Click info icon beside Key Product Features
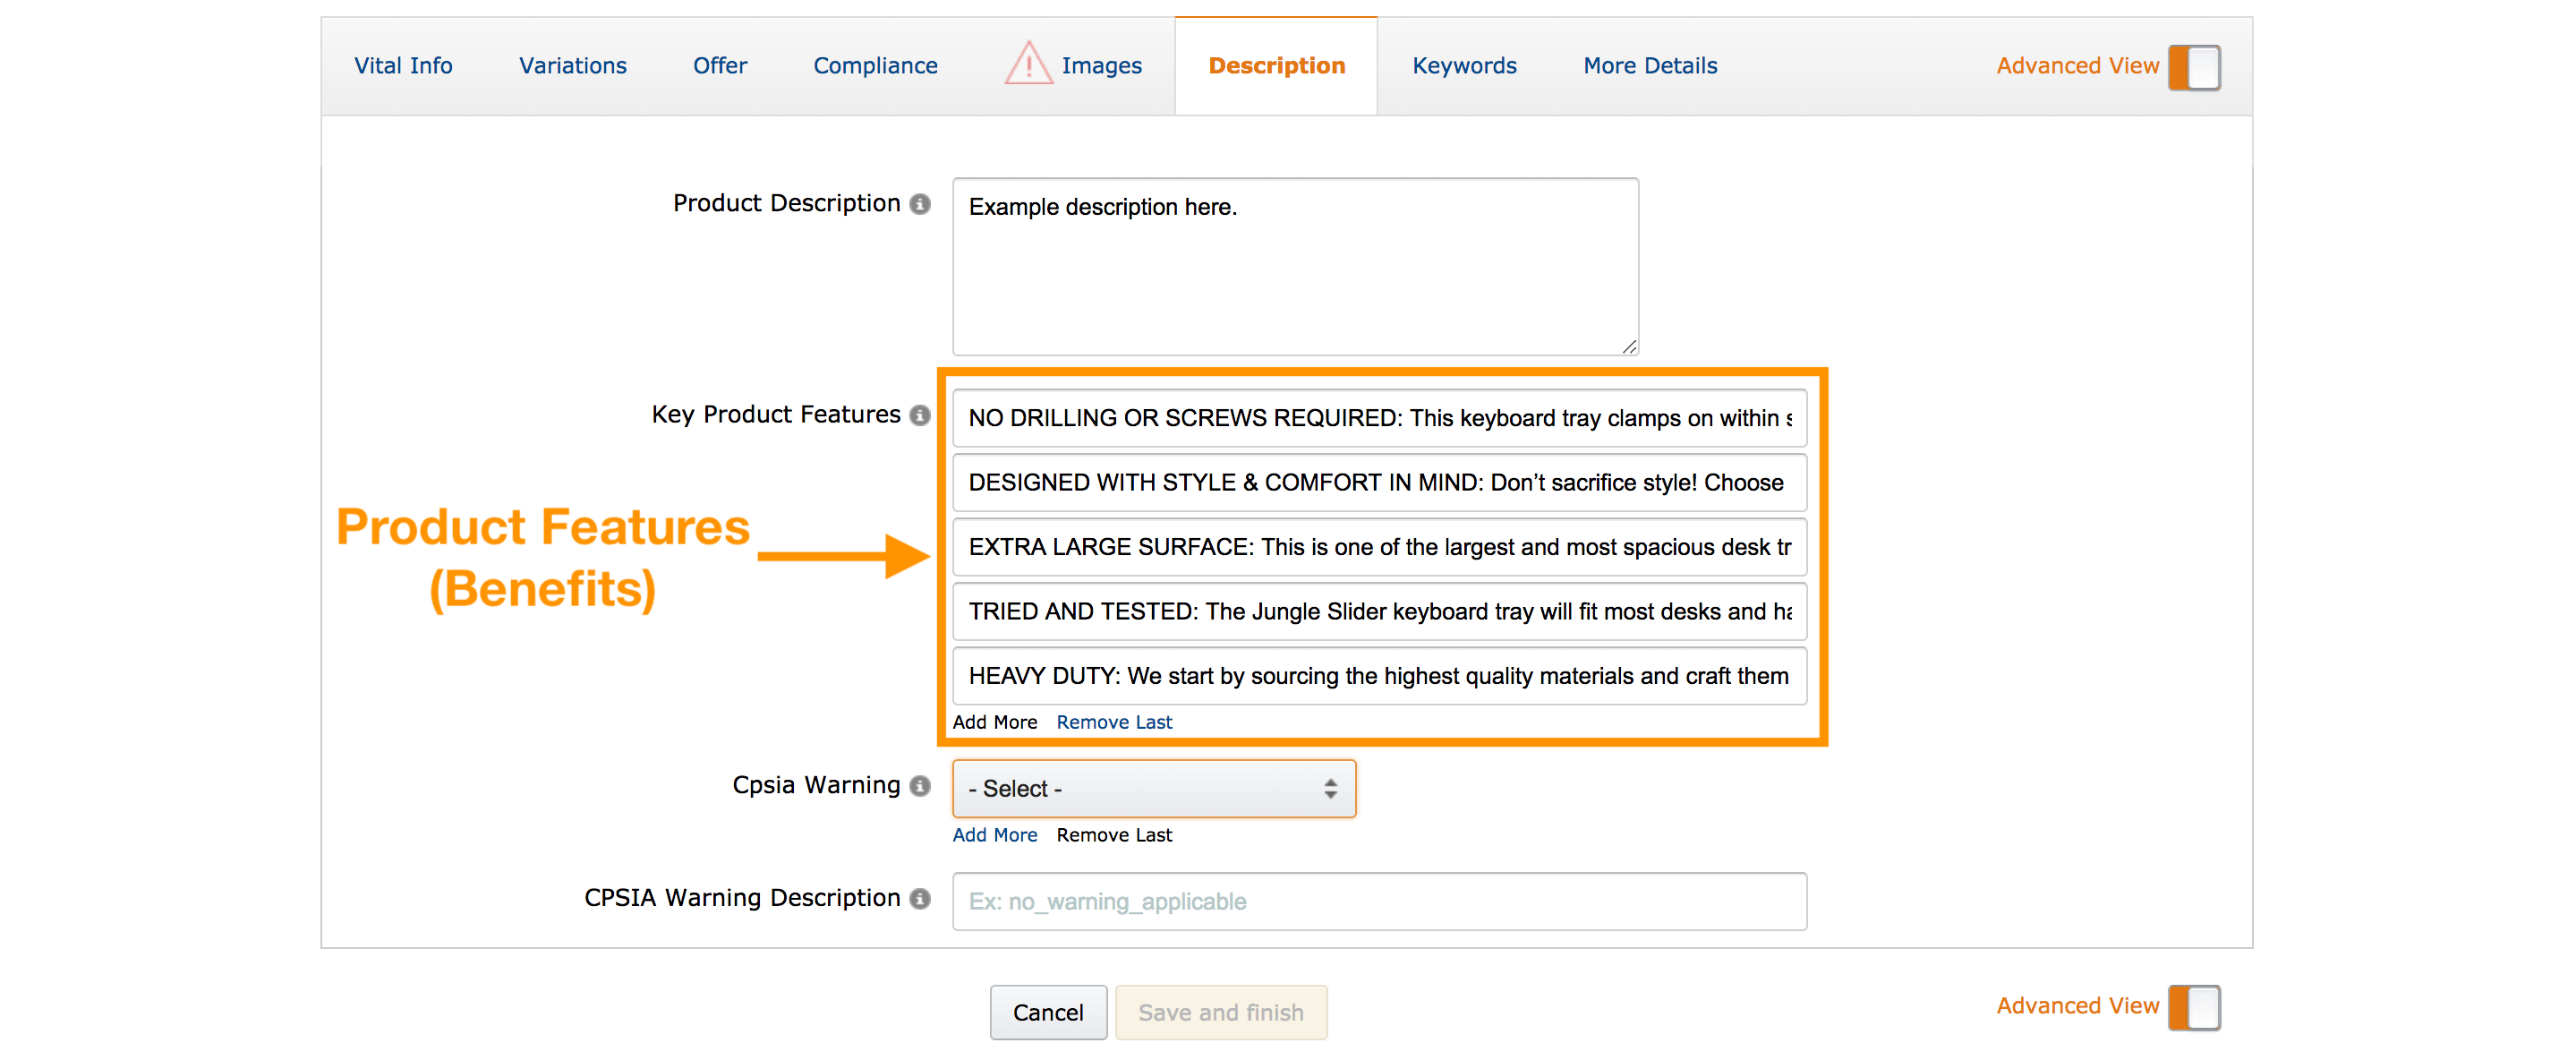 [920, 415]
